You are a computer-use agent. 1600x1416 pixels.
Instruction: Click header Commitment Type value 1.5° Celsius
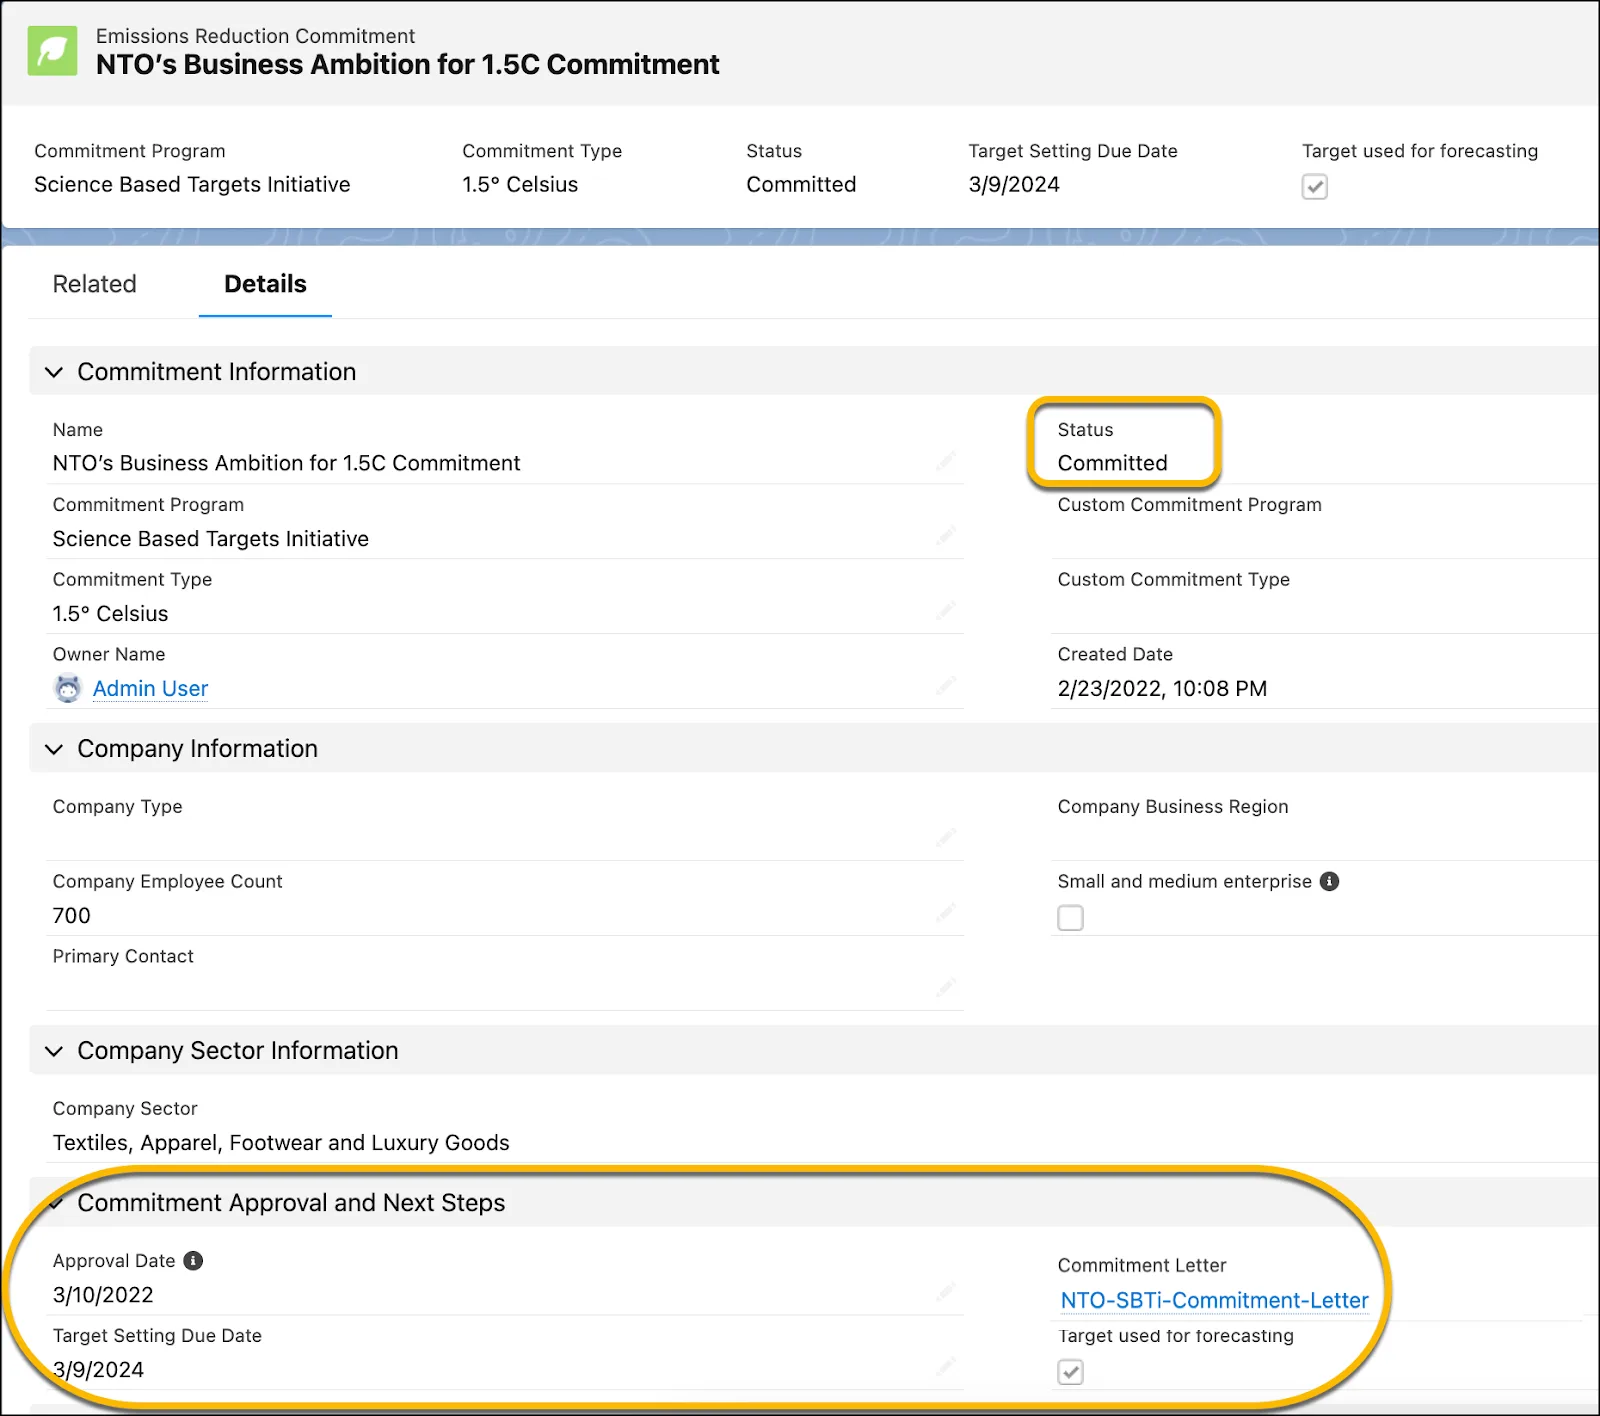[520, 185]
